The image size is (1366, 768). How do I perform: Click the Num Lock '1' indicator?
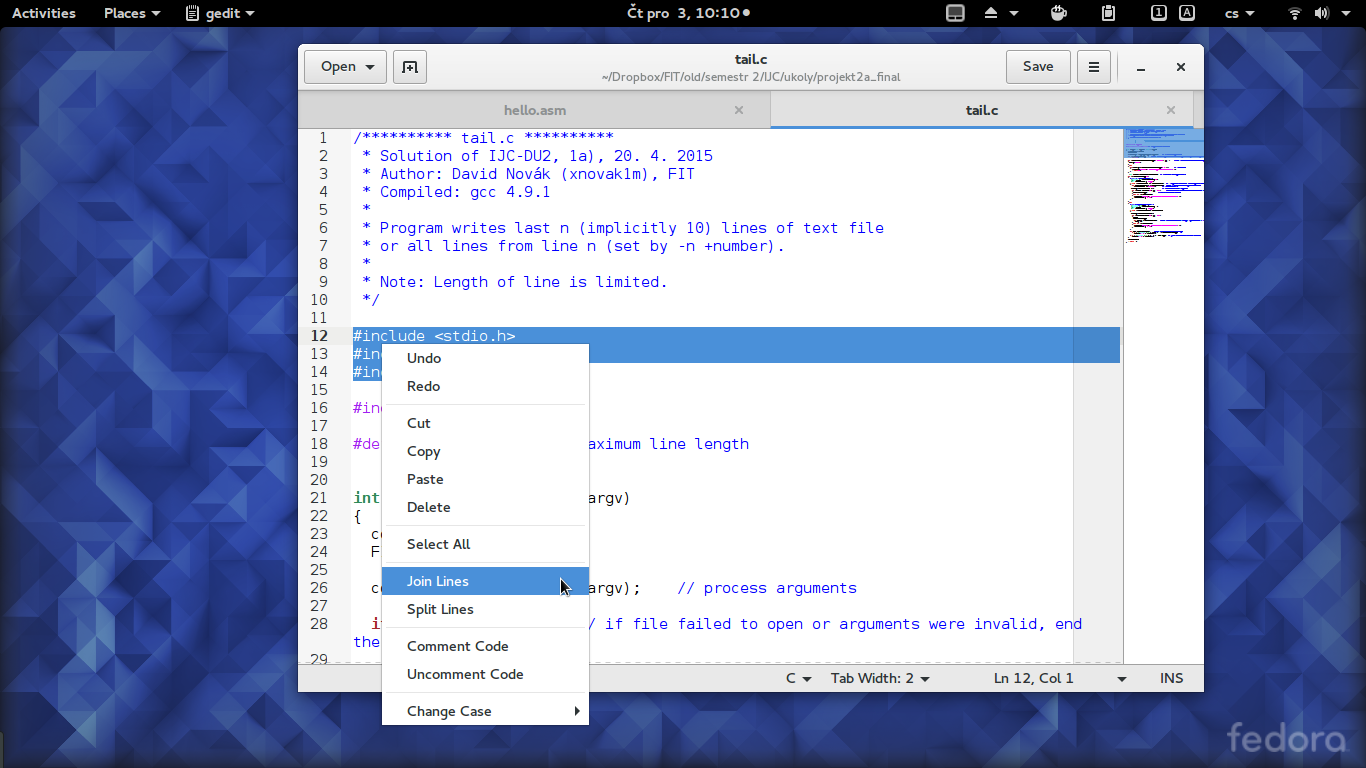pos(1158,13)
